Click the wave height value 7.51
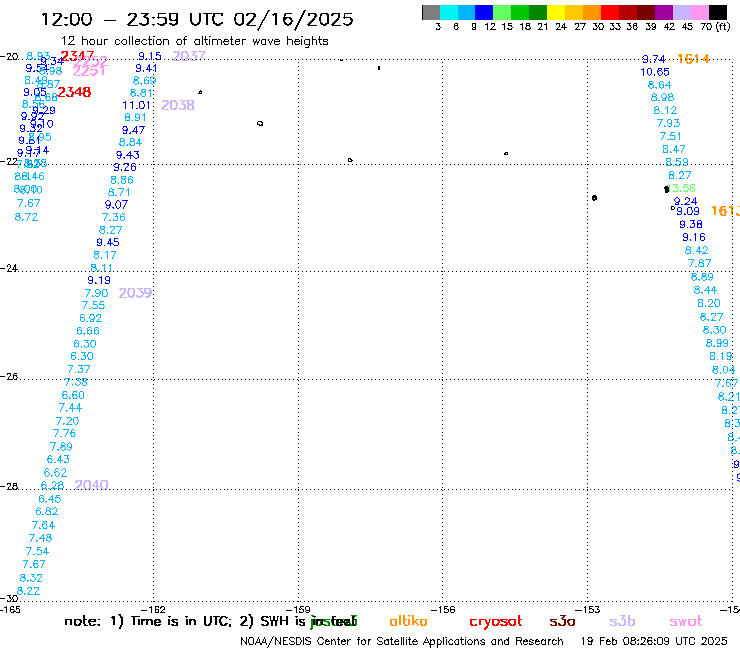This screenshot has height=650, width=740. [x=671, y=136]
